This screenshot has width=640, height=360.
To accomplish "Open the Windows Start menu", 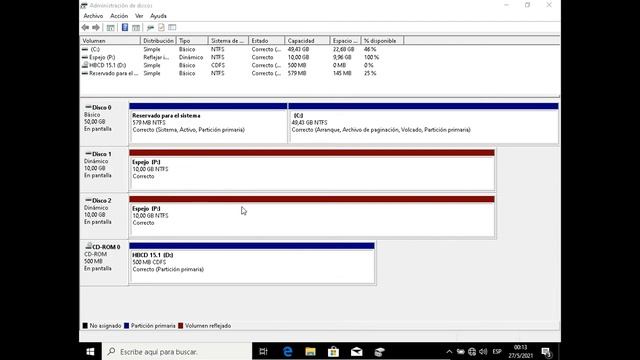I will click(x=91, y=351).
